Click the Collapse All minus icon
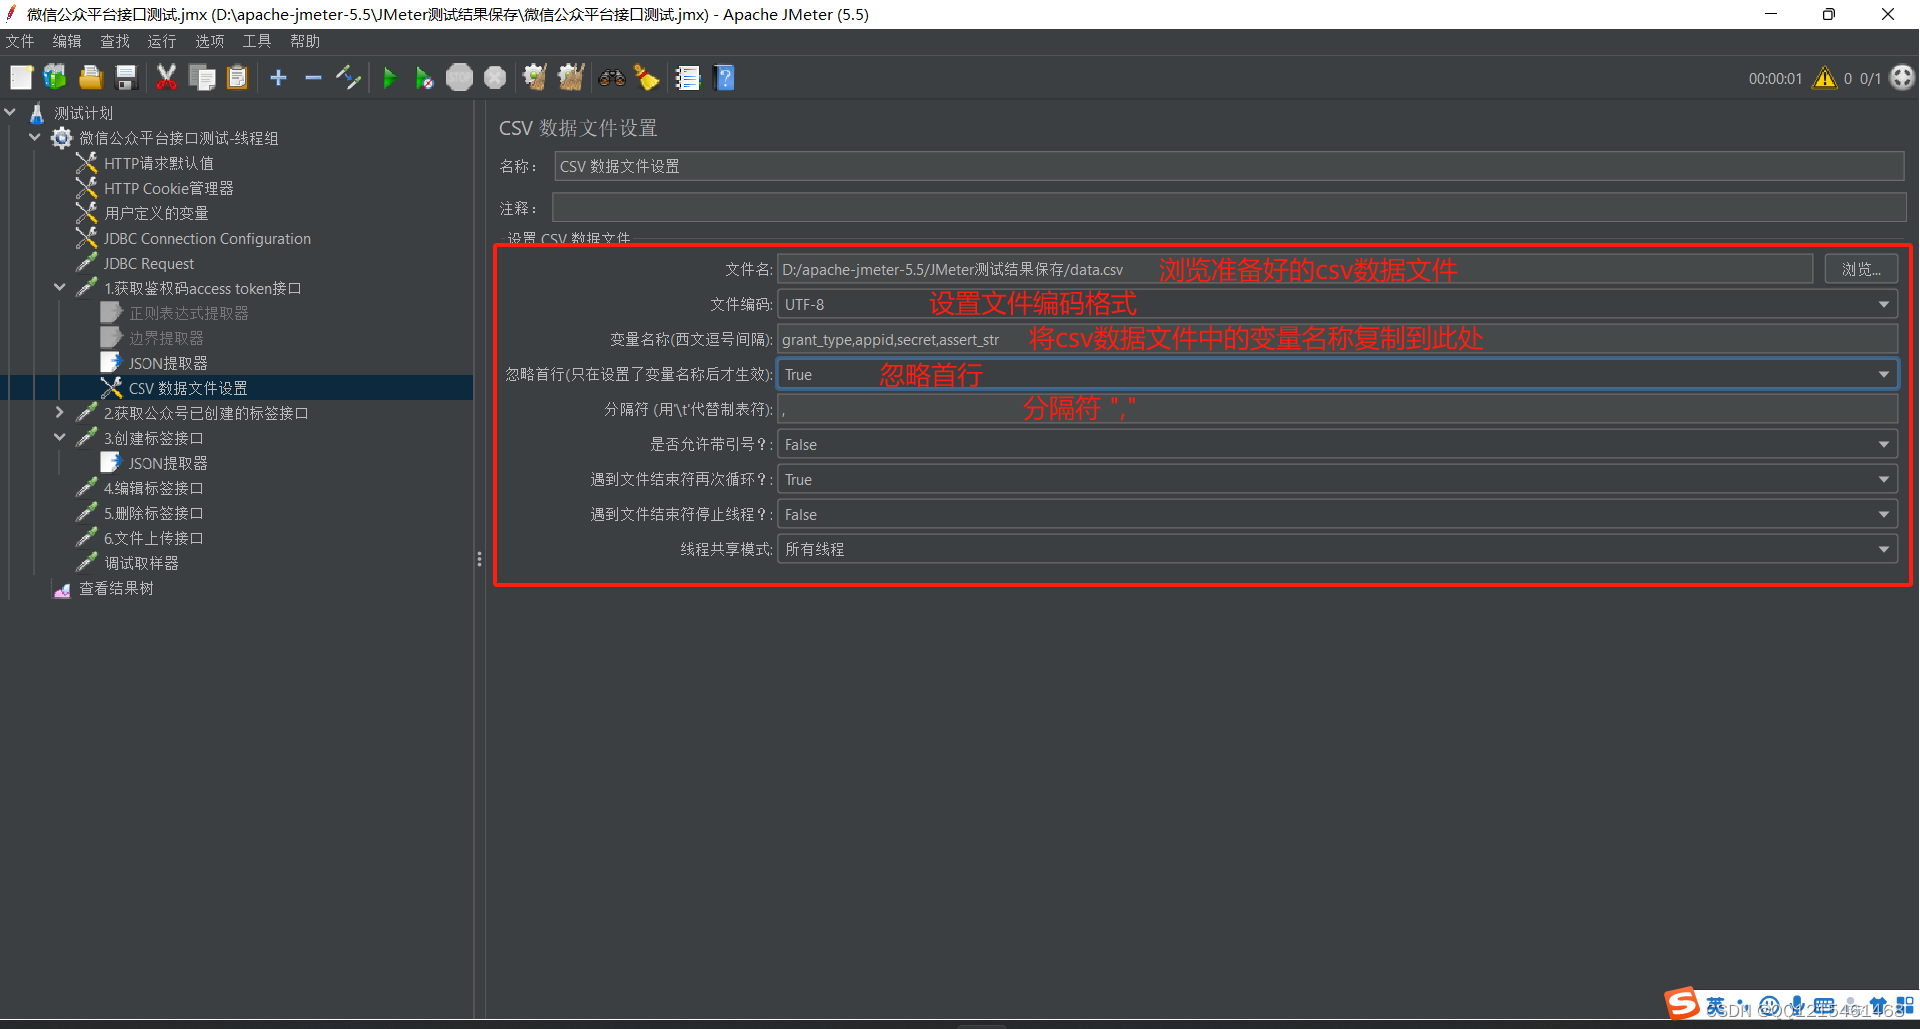This screenshot has width=1920, height=1029. tap(313, 78)
